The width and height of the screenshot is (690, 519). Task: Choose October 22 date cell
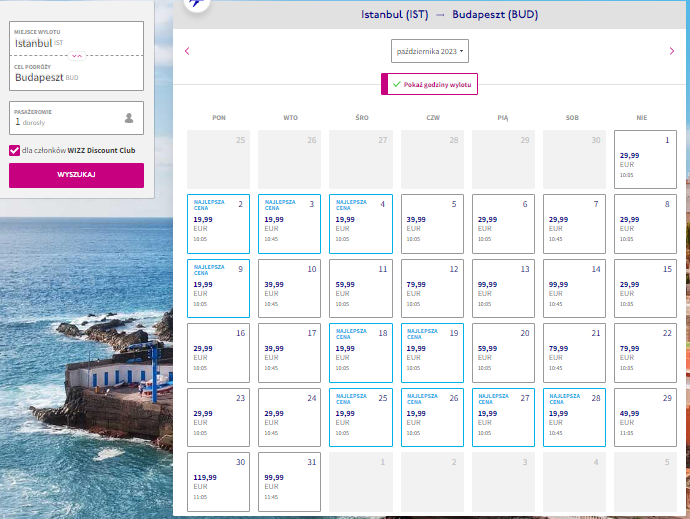646,353
